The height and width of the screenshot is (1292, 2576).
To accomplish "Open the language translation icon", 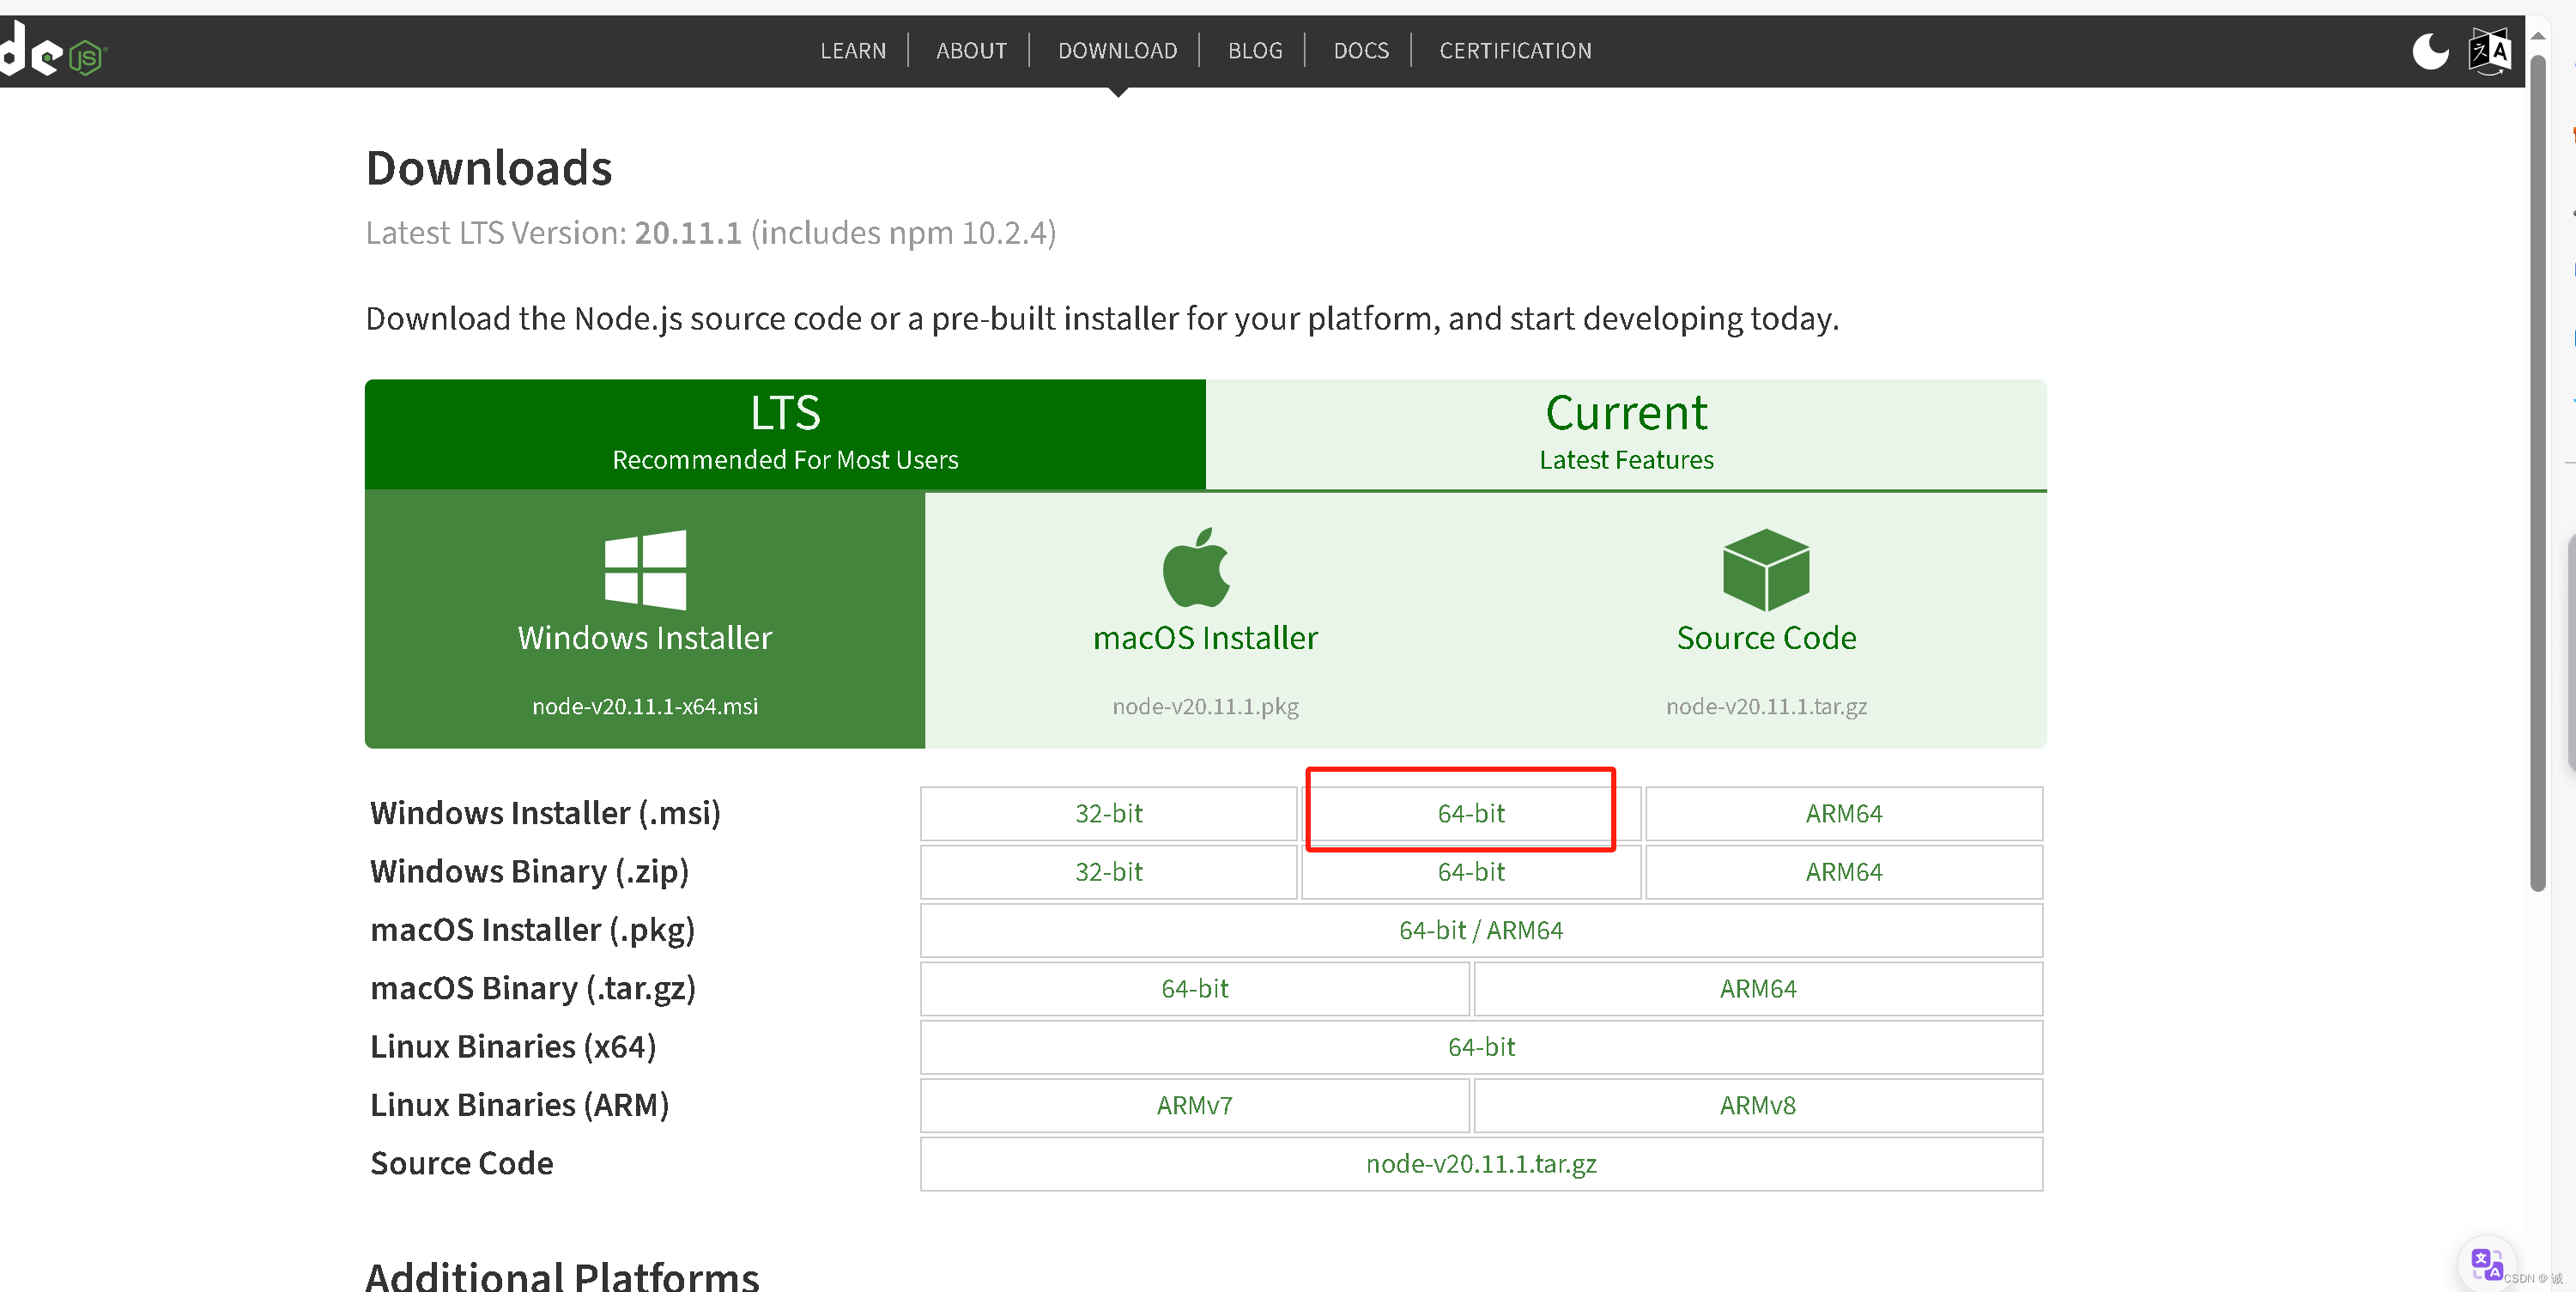I will [2489, 51].
